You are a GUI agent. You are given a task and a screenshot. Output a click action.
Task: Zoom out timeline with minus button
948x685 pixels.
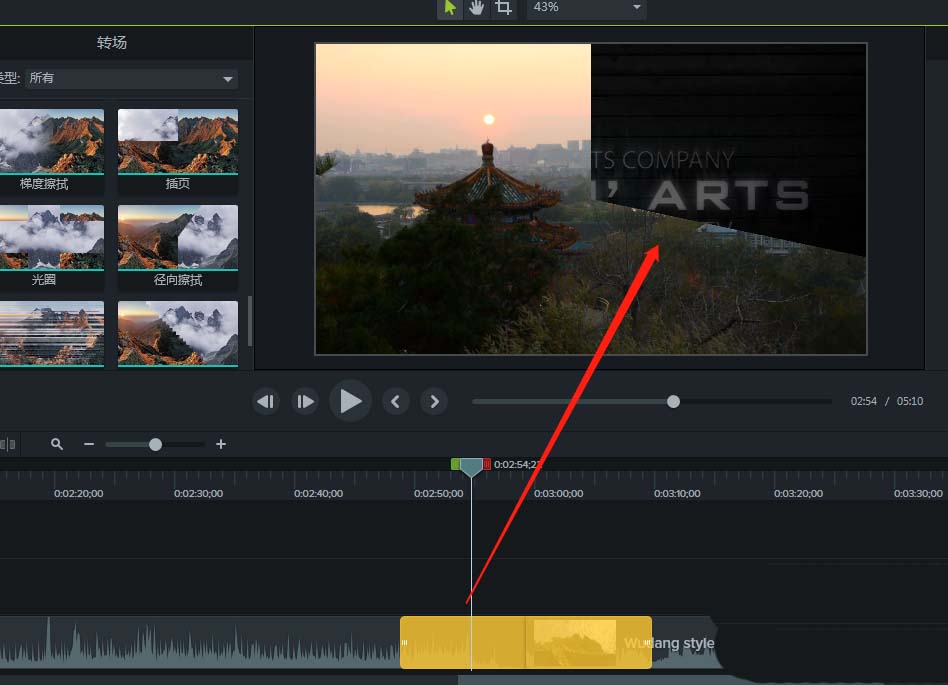89,444
